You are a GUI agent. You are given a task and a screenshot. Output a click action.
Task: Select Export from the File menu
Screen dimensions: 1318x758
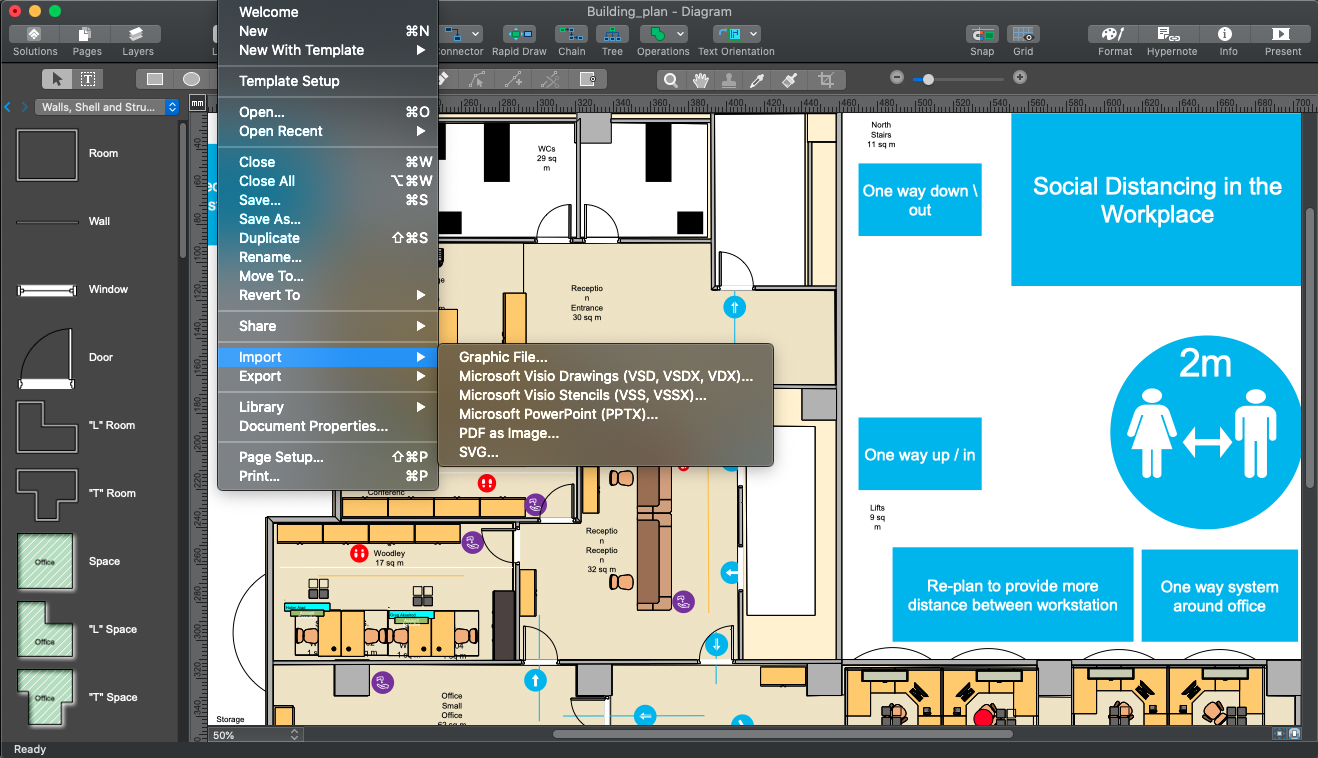click(260, 376)
